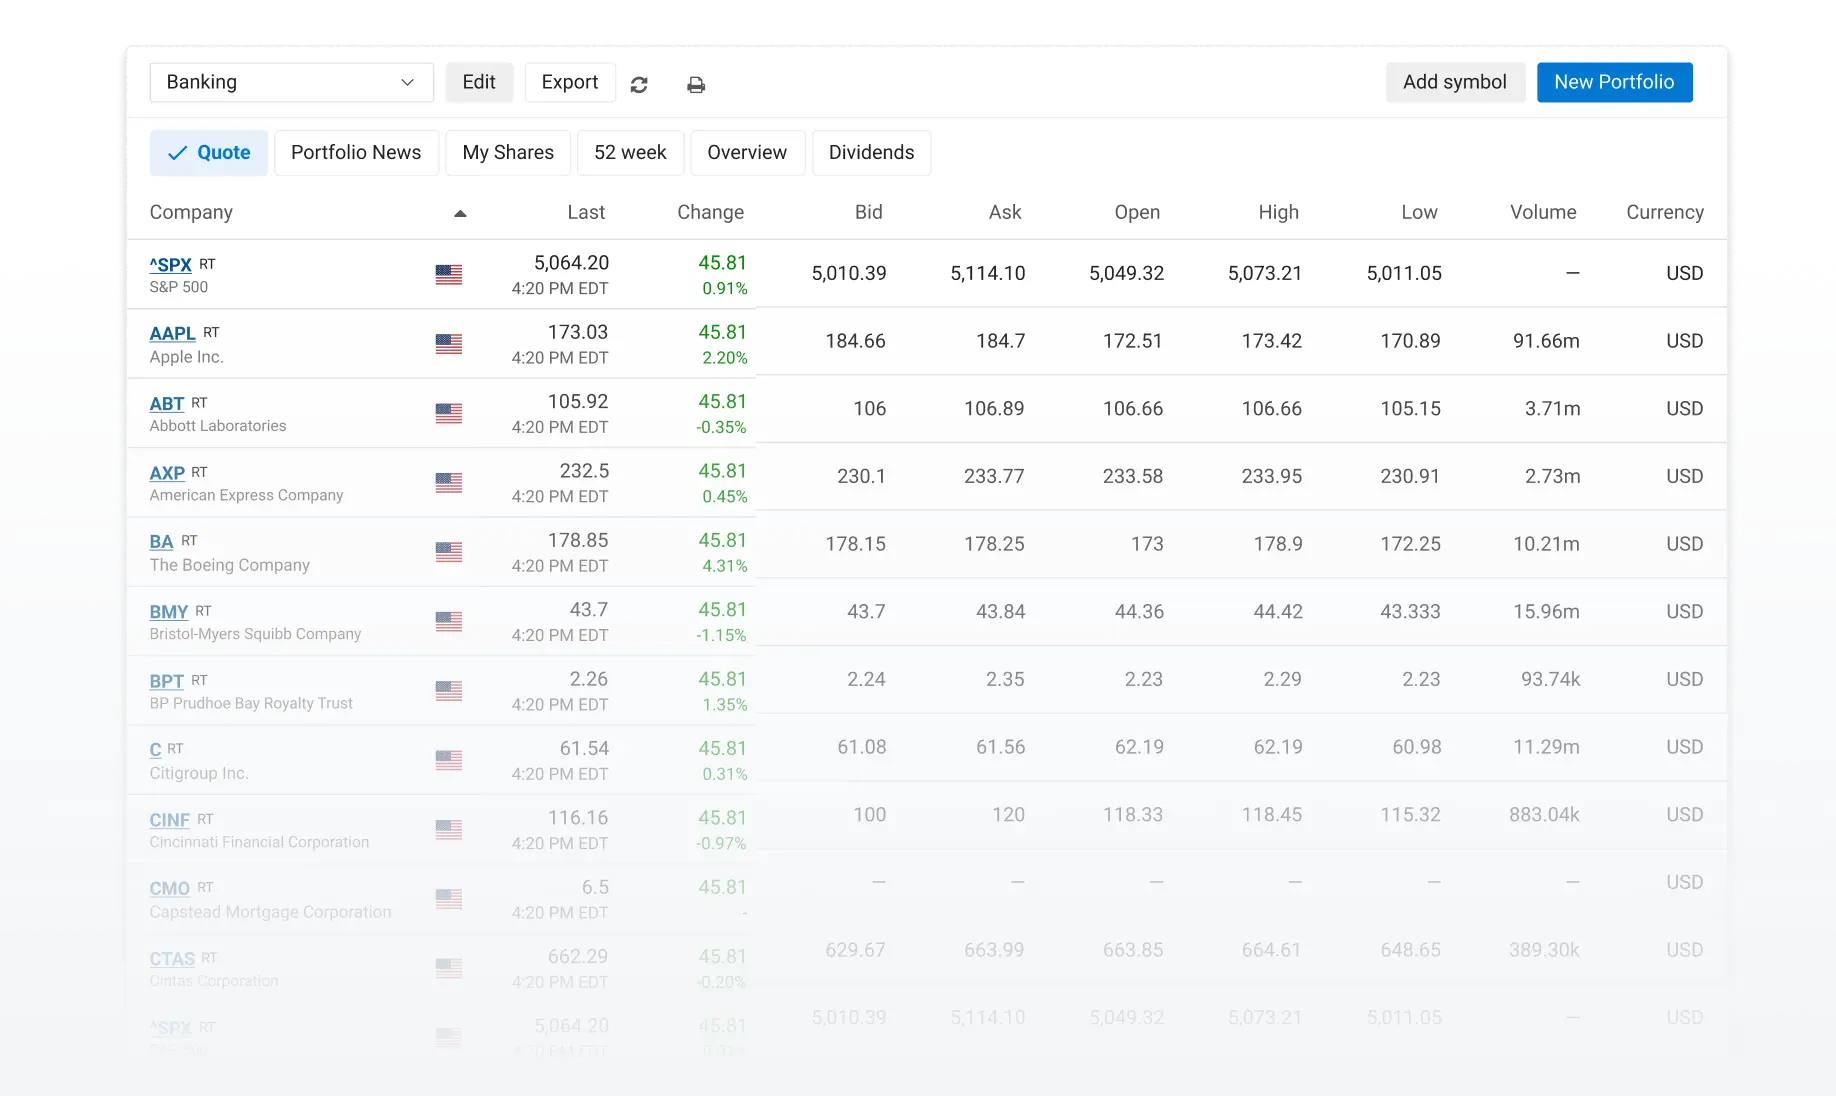
Task: Sort by the Currency column header
Action: pyautogui.click(x=1665, y=212)
